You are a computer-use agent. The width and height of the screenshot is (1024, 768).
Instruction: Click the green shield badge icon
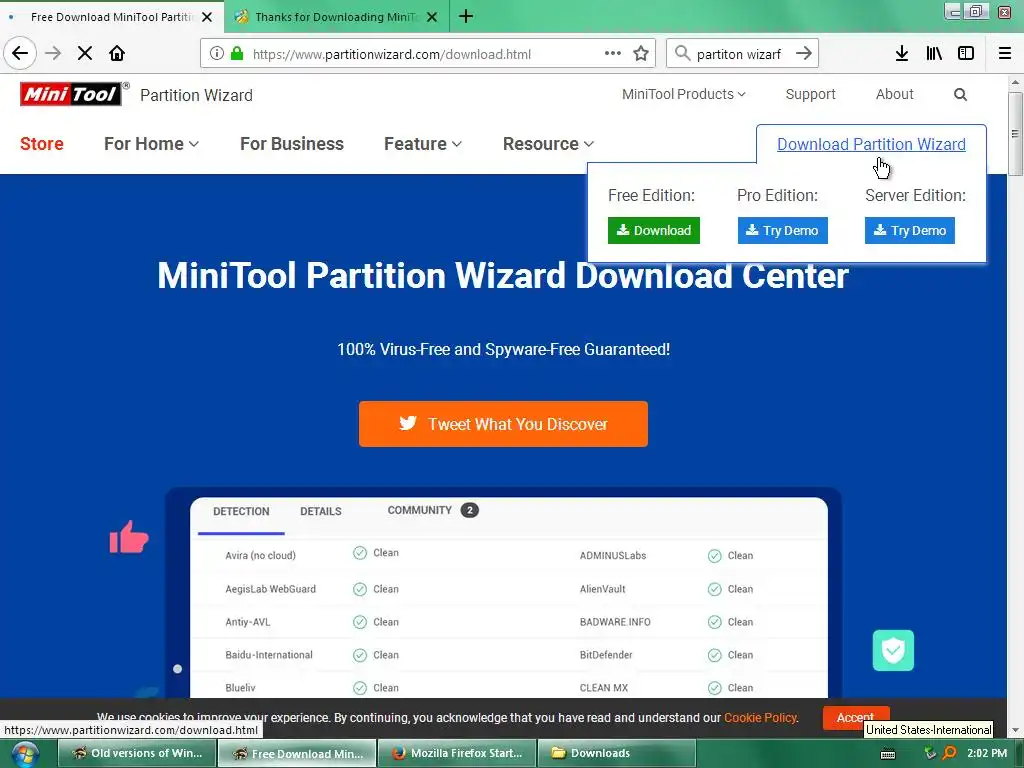coord(893,650)
